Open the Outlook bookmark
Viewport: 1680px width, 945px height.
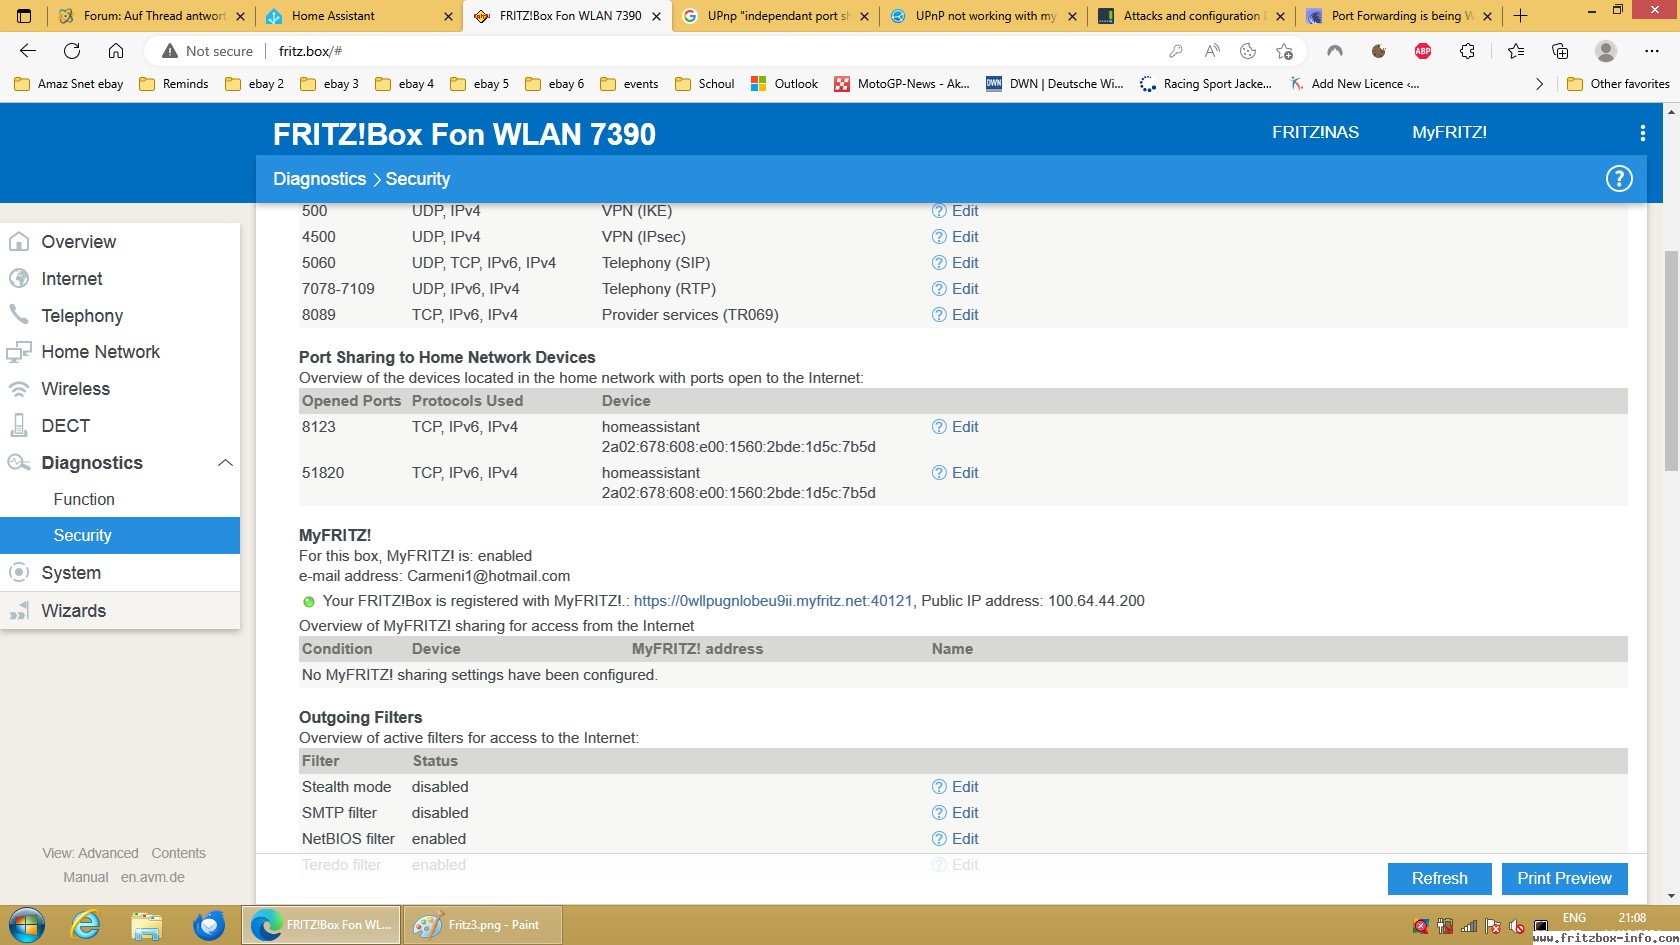point(785,84)
